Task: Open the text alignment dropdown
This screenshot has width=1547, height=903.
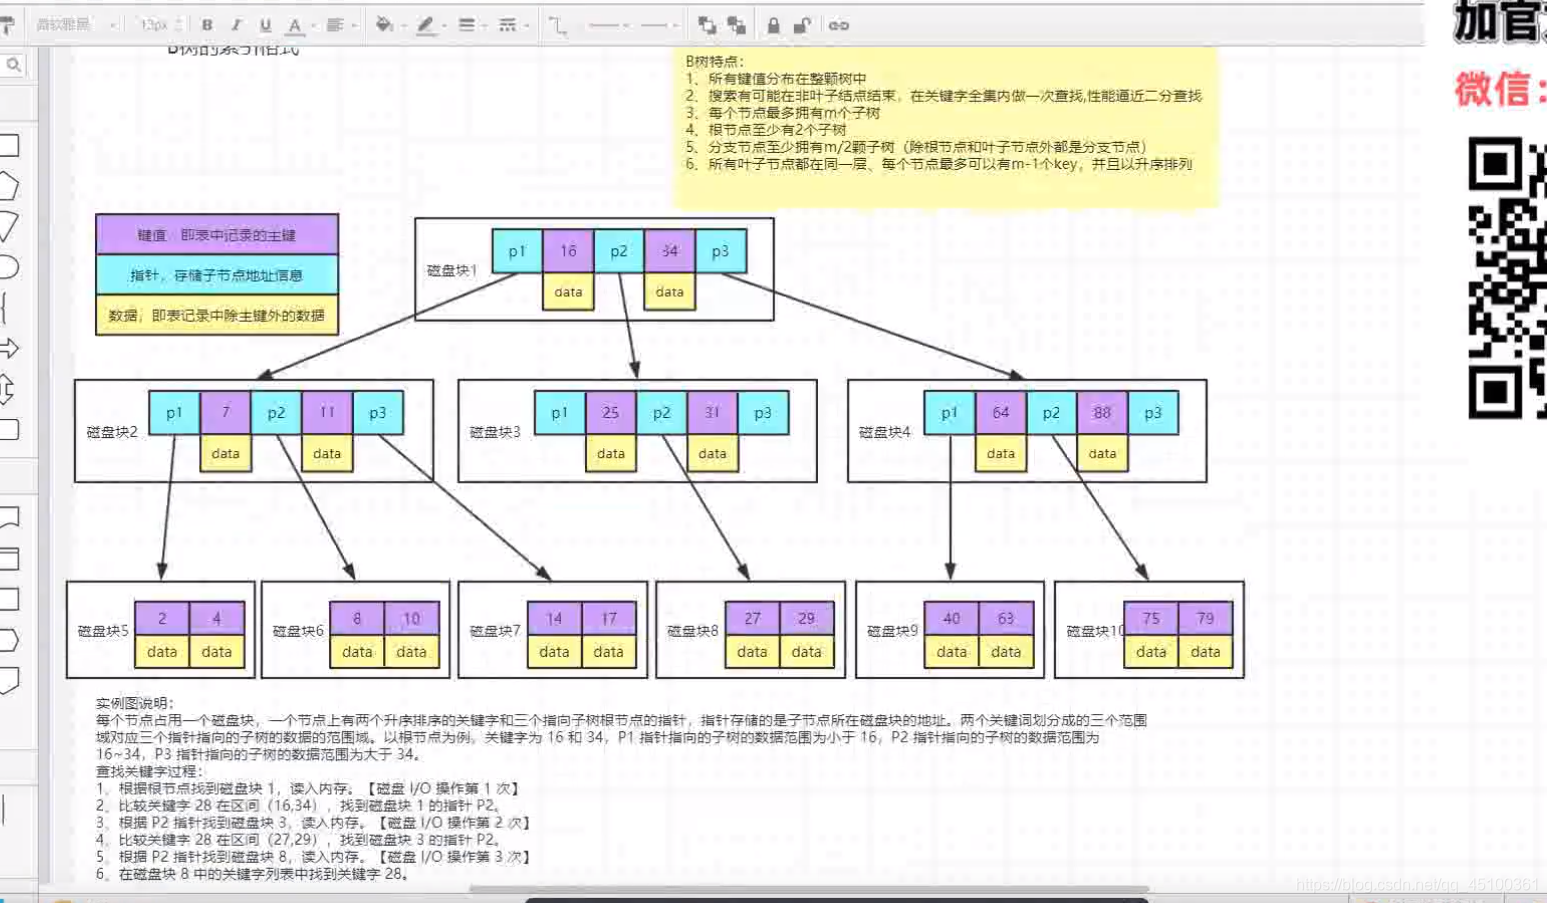Action: coord(337,25)
